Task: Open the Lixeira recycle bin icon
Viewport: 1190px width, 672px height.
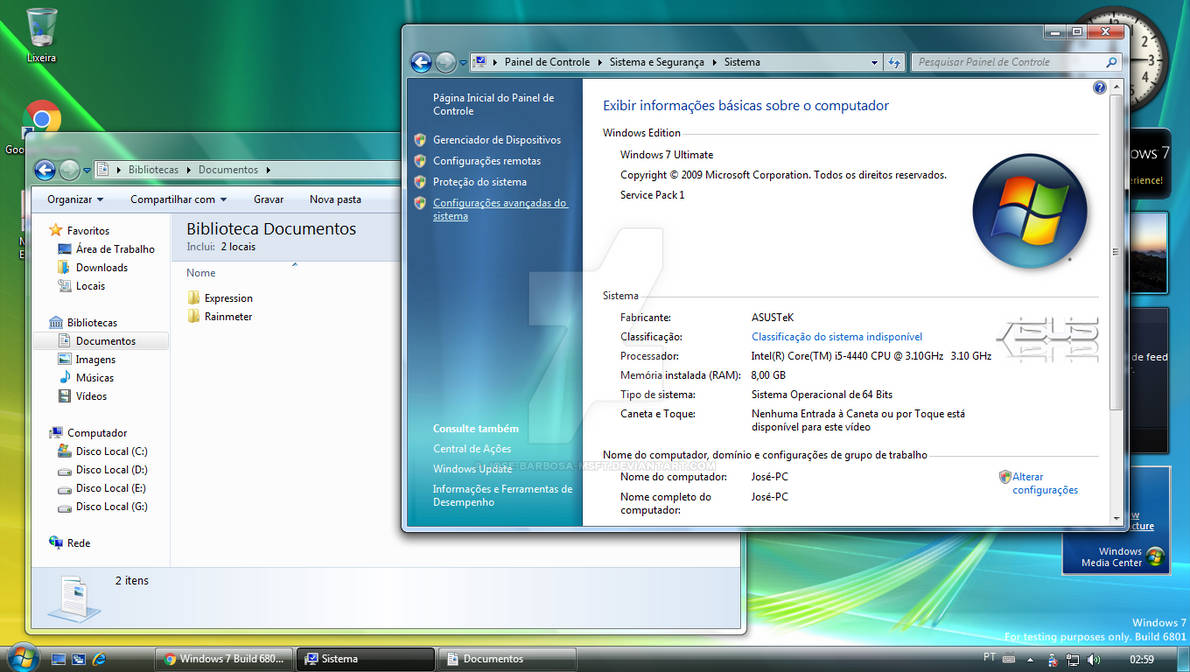Action: pyautogui.click(x=41, y=34)
